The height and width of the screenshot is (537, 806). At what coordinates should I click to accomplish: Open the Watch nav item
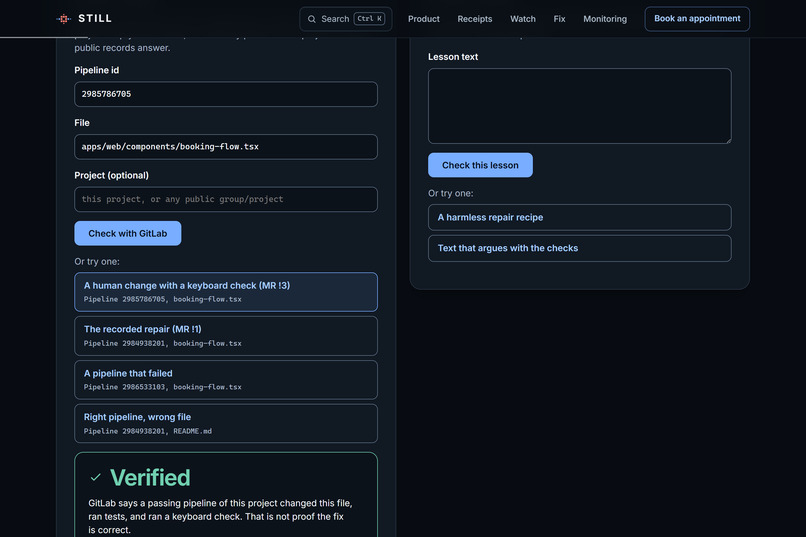click(x=523, y=19)
